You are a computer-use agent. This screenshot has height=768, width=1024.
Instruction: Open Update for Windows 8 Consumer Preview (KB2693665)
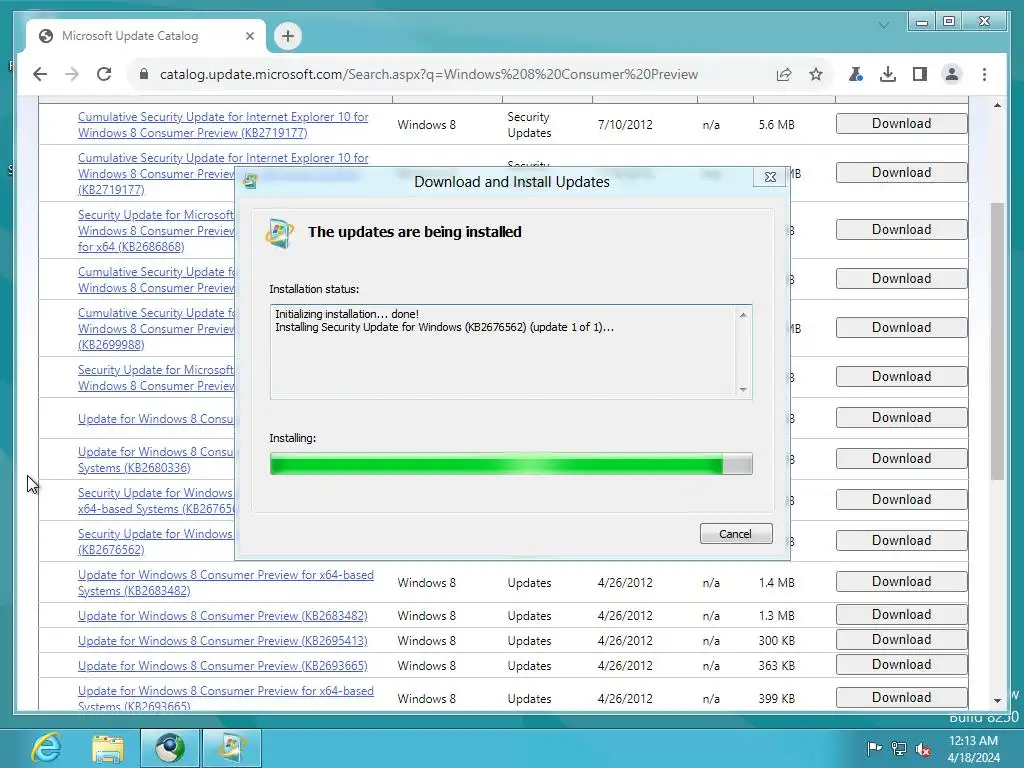pos(223,665)
